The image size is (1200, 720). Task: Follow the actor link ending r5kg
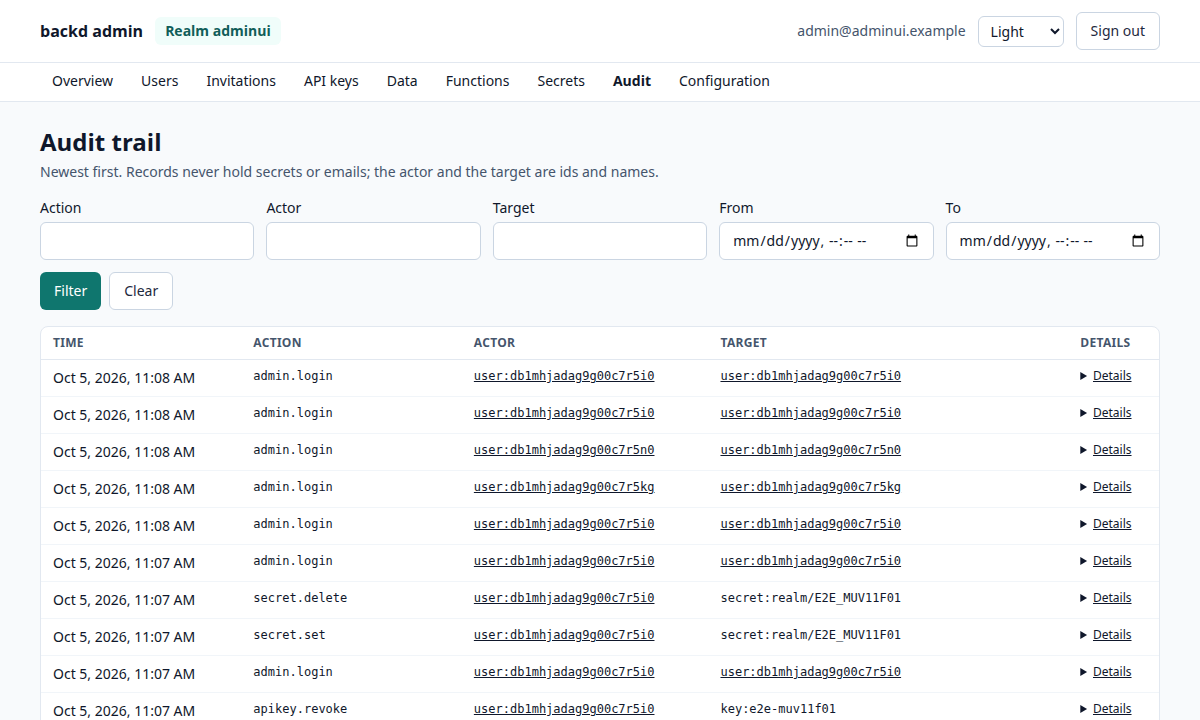(x=564, y=487)
